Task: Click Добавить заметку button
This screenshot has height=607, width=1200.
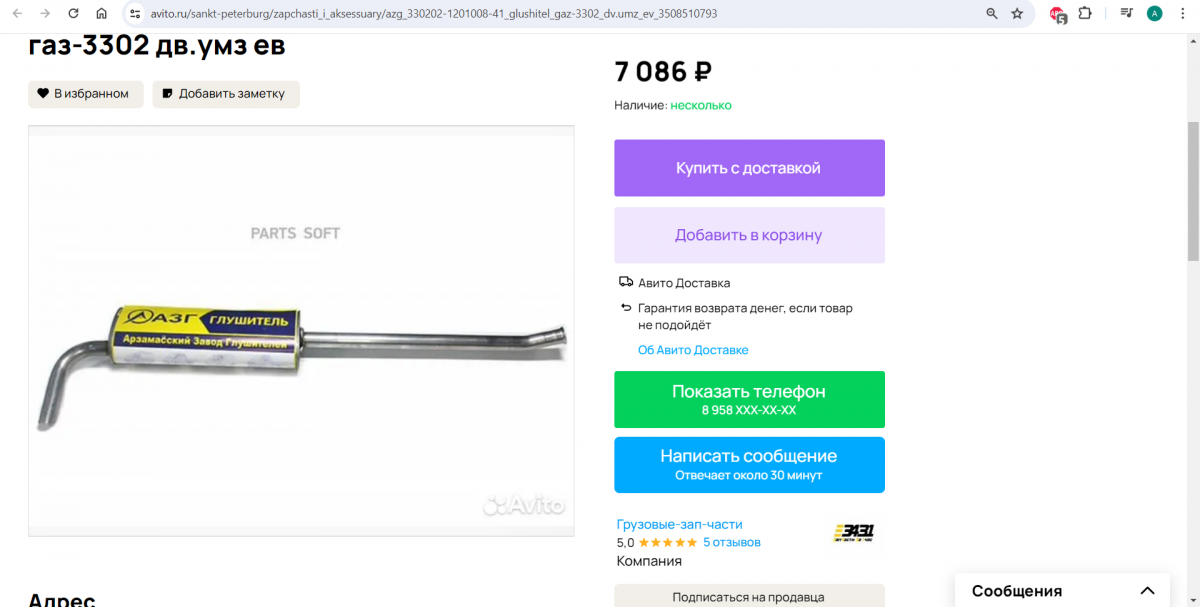Action: (226, 94)
